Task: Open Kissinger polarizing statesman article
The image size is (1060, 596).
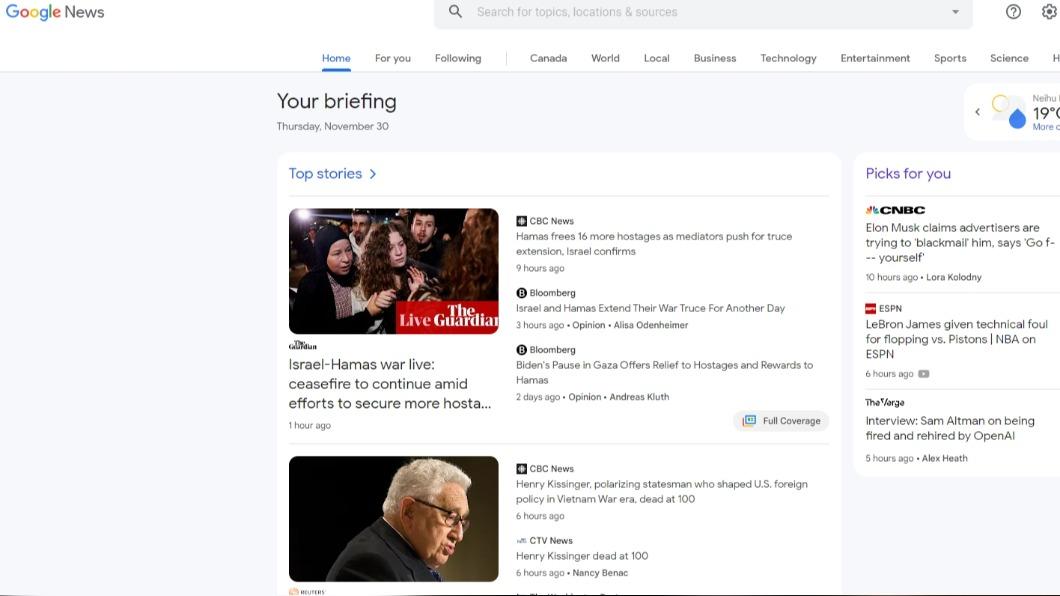Action: pyautogui.click(x=662, y=491)
